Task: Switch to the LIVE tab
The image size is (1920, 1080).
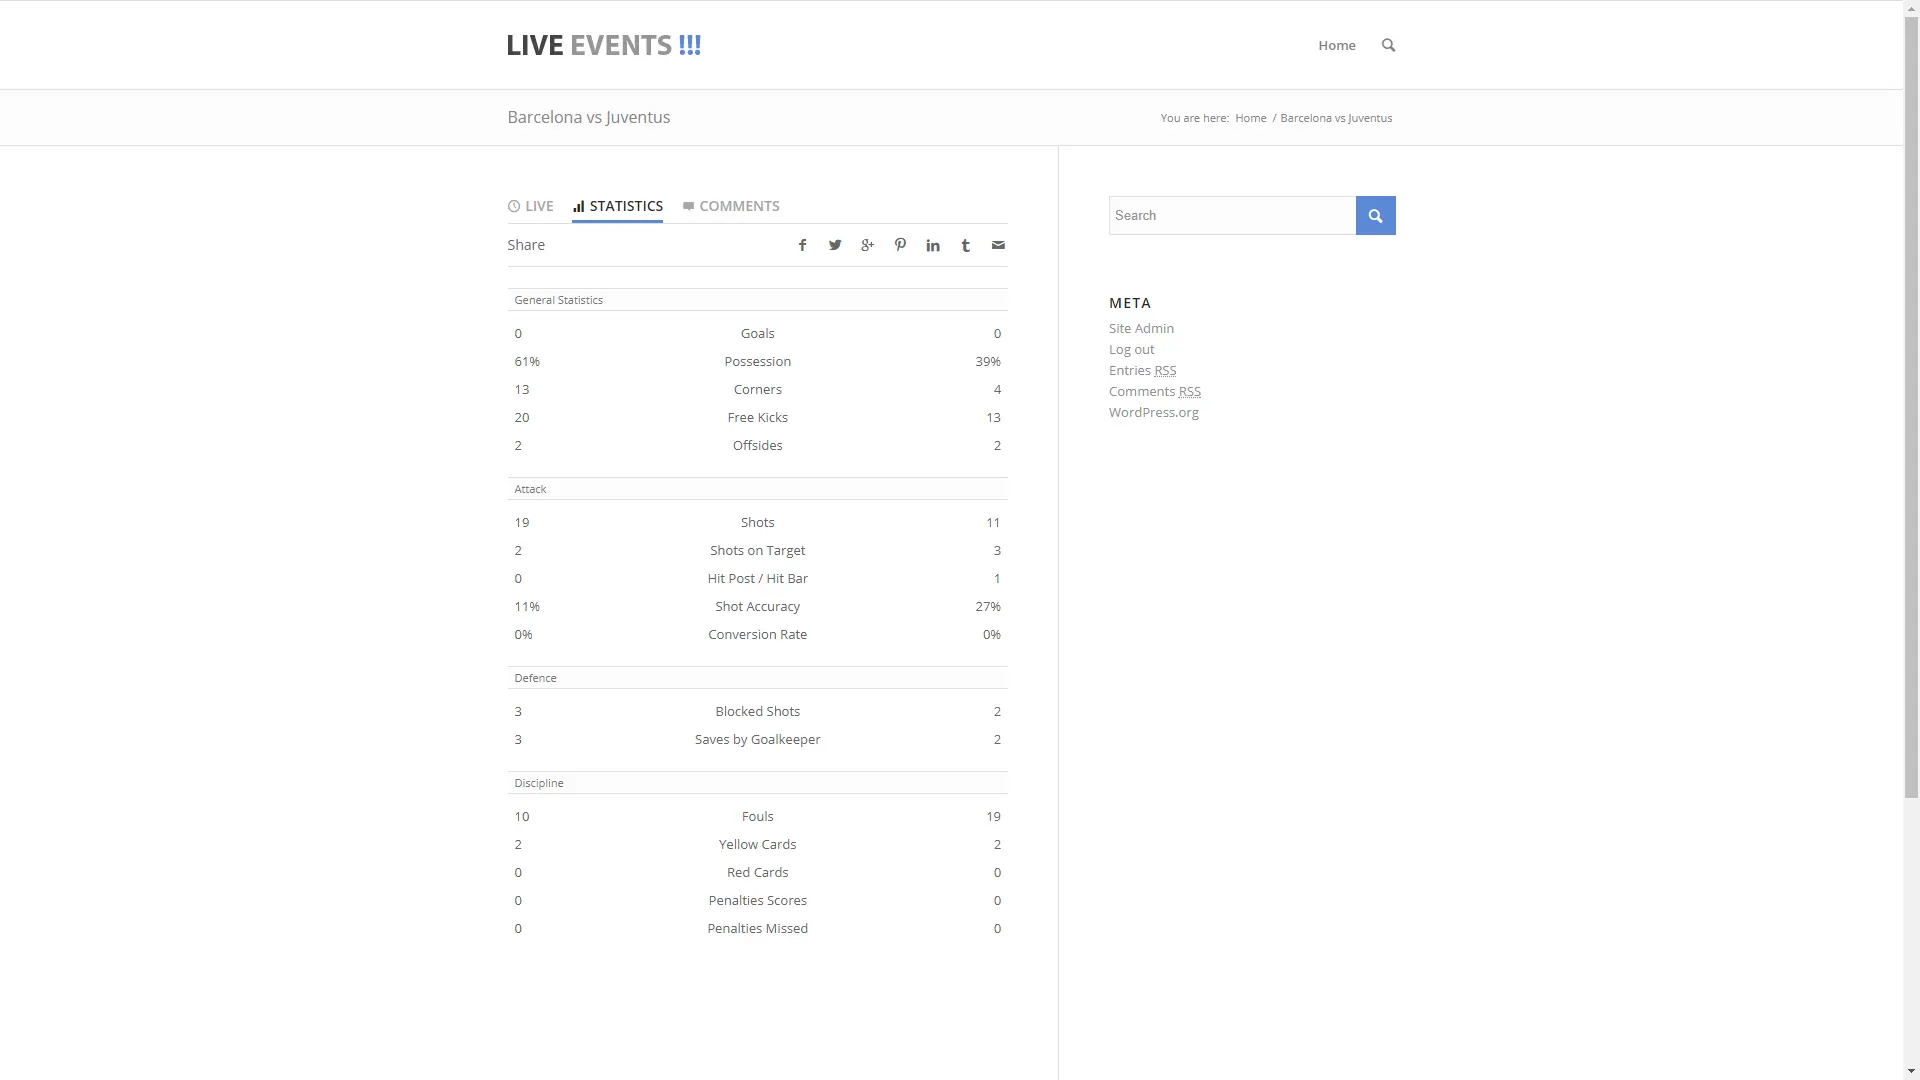Action: (530, 206)
